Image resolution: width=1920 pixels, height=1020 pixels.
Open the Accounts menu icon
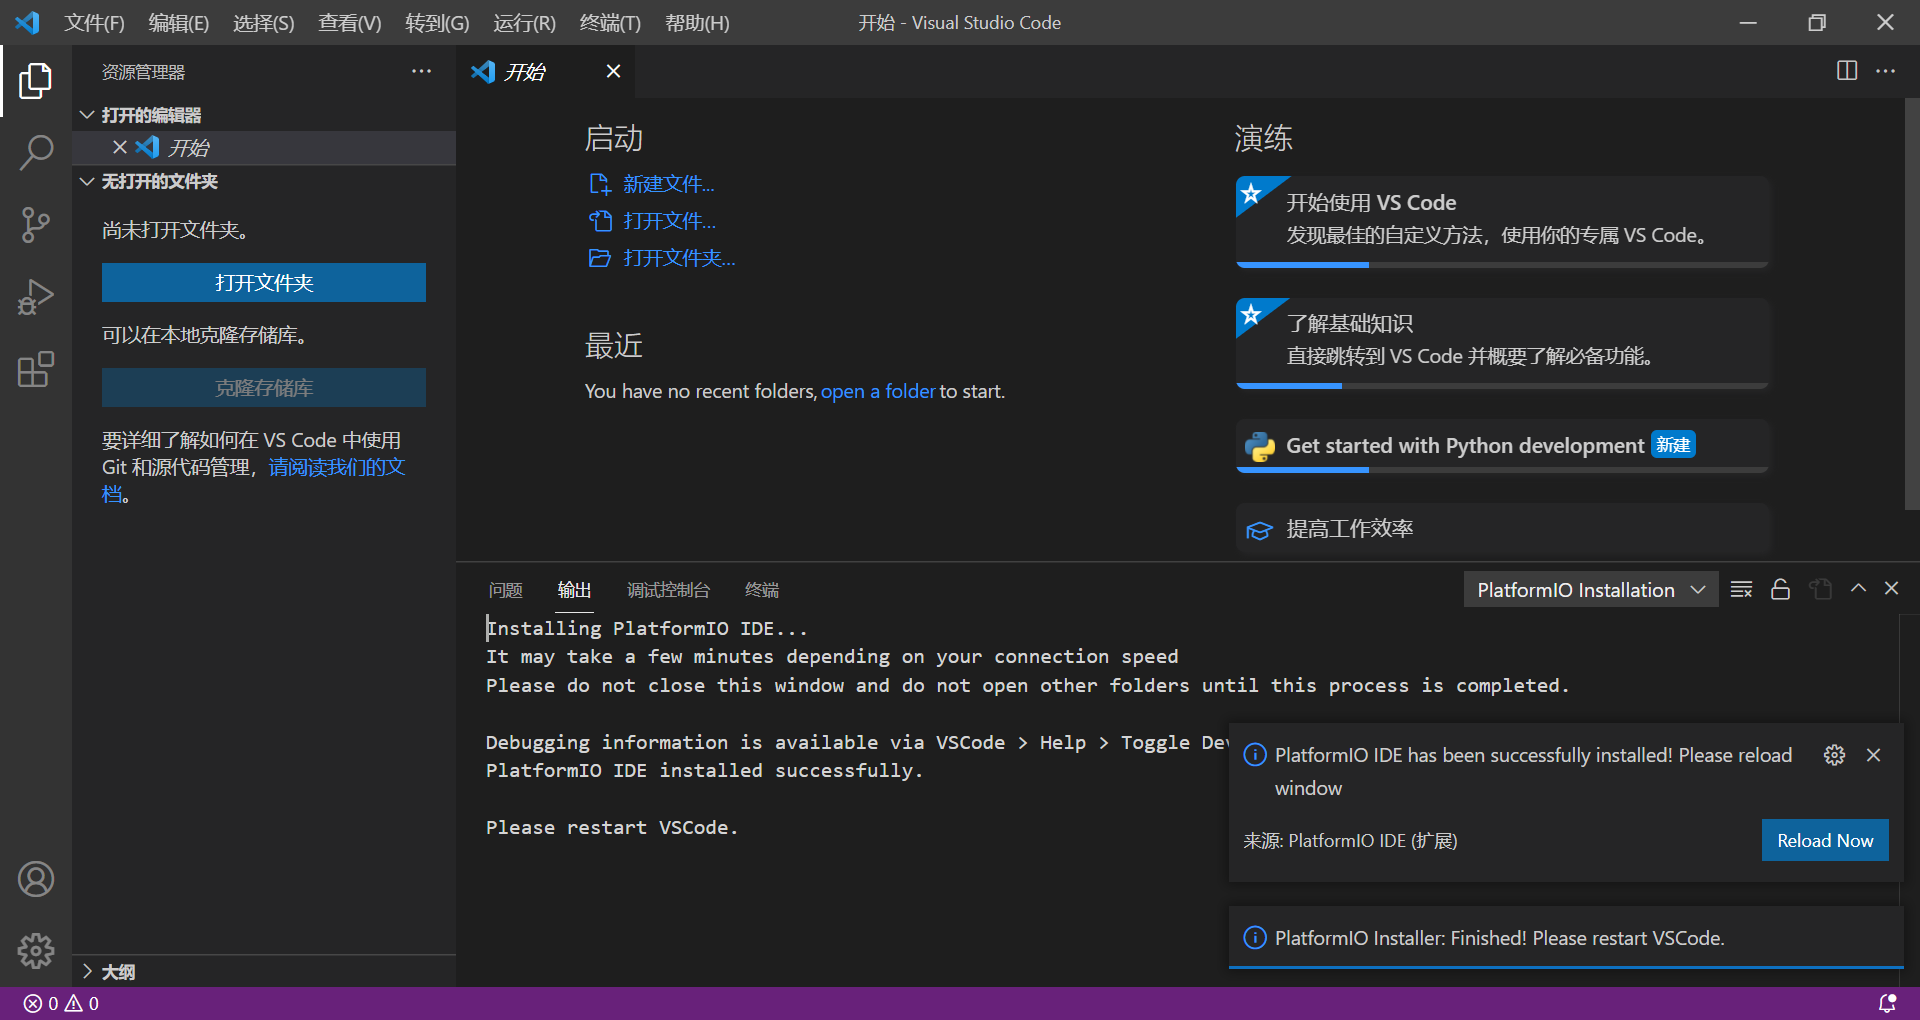point(36,879)
